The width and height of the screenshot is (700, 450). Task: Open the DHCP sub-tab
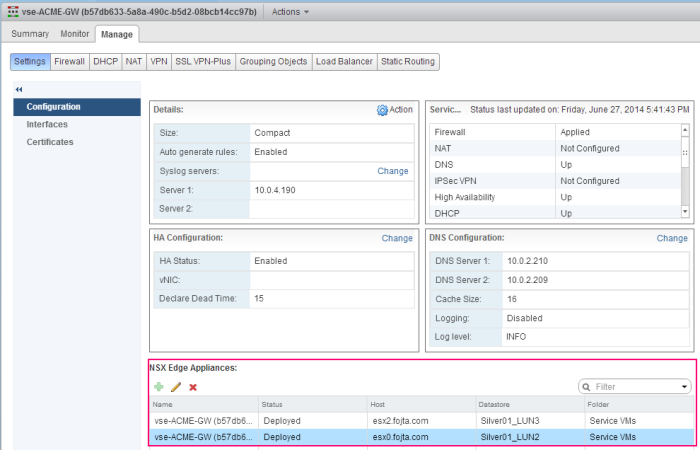[x=105, y=62]
